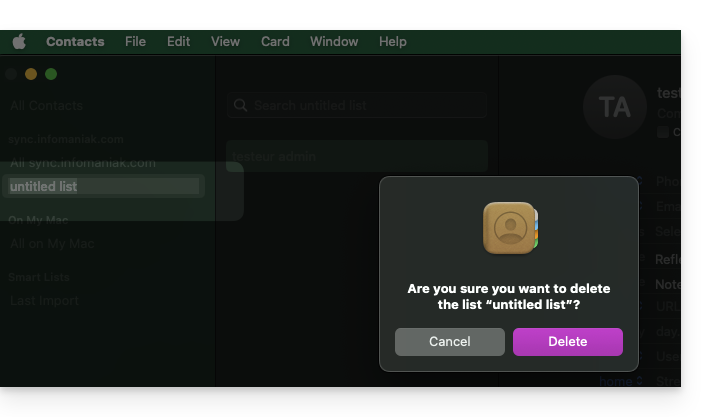This screenshot has width=711, height=417.
Task: Open the Help menu
Action: 392,42
